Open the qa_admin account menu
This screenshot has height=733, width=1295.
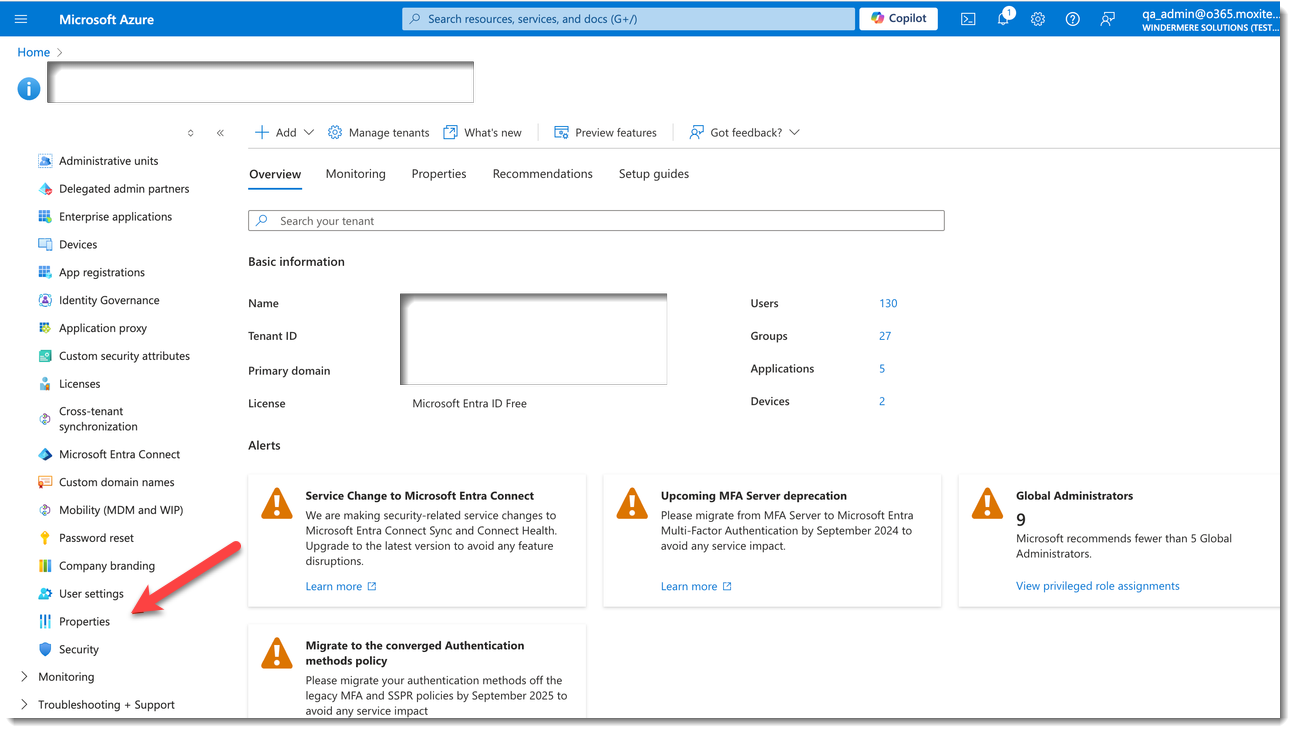[1210, 20]
